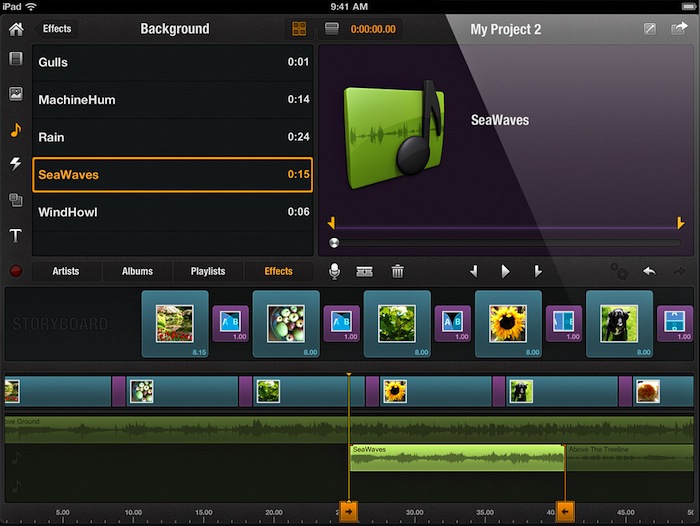Click the 0:00:00.00 timecode display

coord(373,29)
